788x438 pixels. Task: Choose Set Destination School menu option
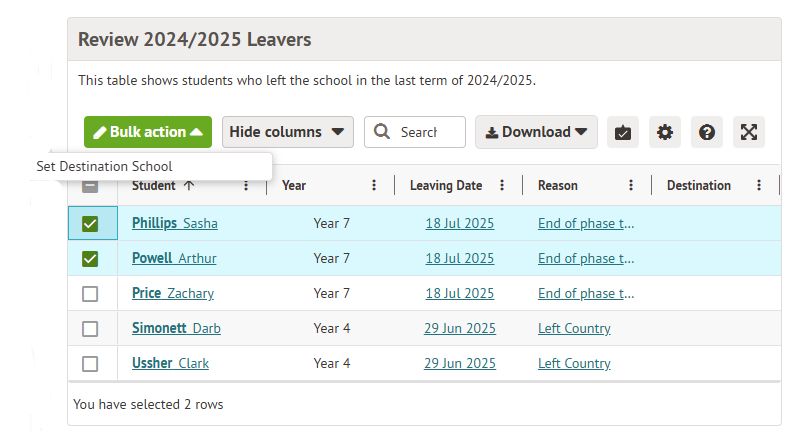point(105,166)
